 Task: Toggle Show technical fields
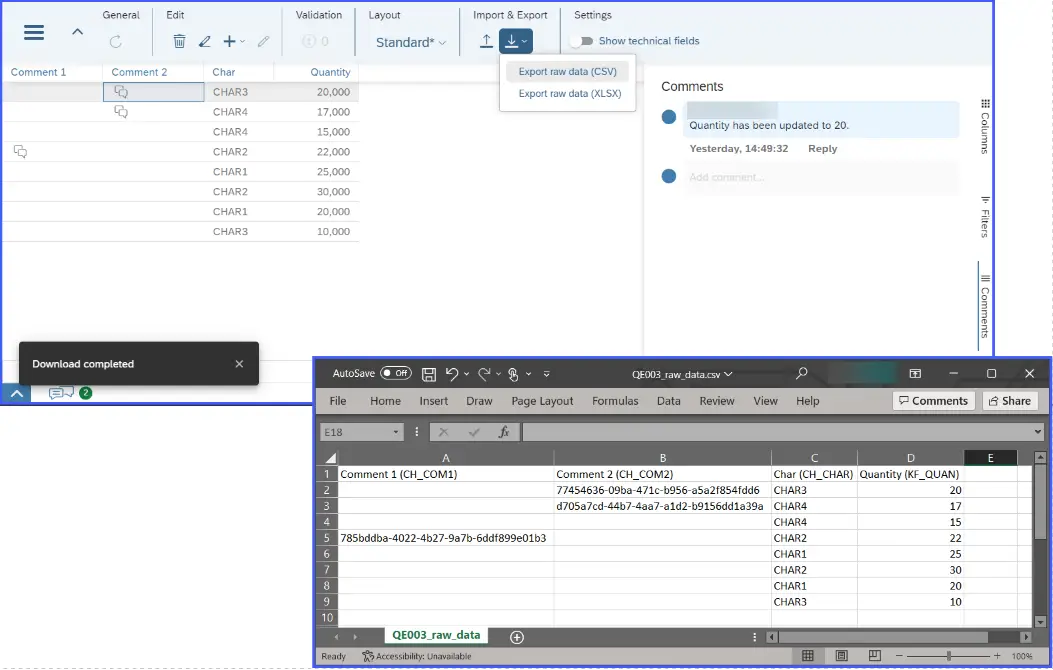coord(581,41)
